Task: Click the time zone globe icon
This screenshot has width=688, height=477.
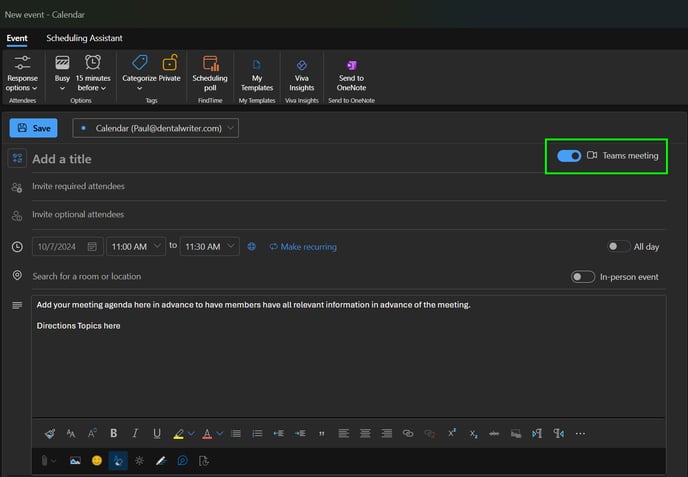Action: pyautogui.click(x=251, y=247)
